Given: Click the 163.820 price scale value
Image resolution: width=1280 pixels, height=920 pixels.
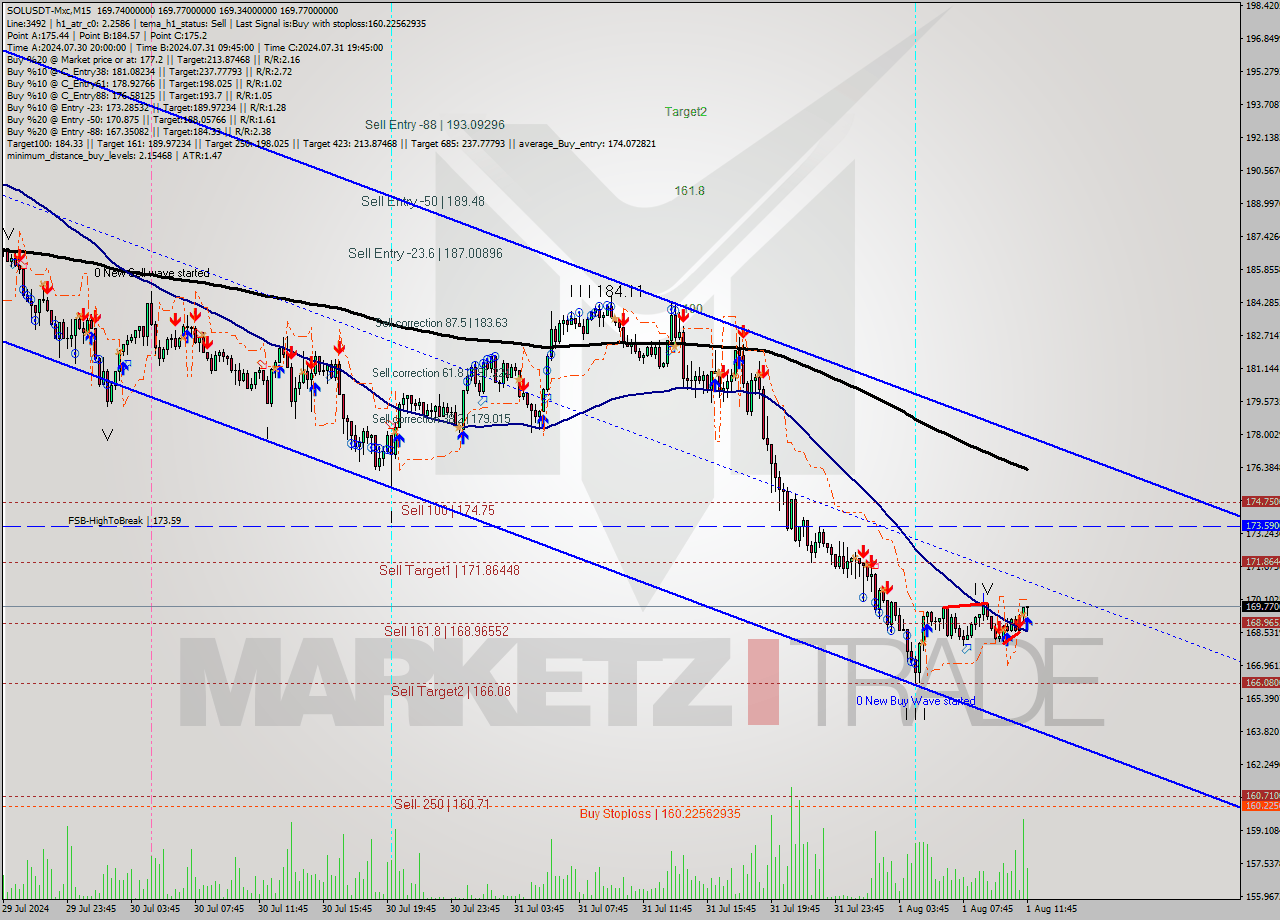Looking at the screenshot, I should click(1262, 731).
